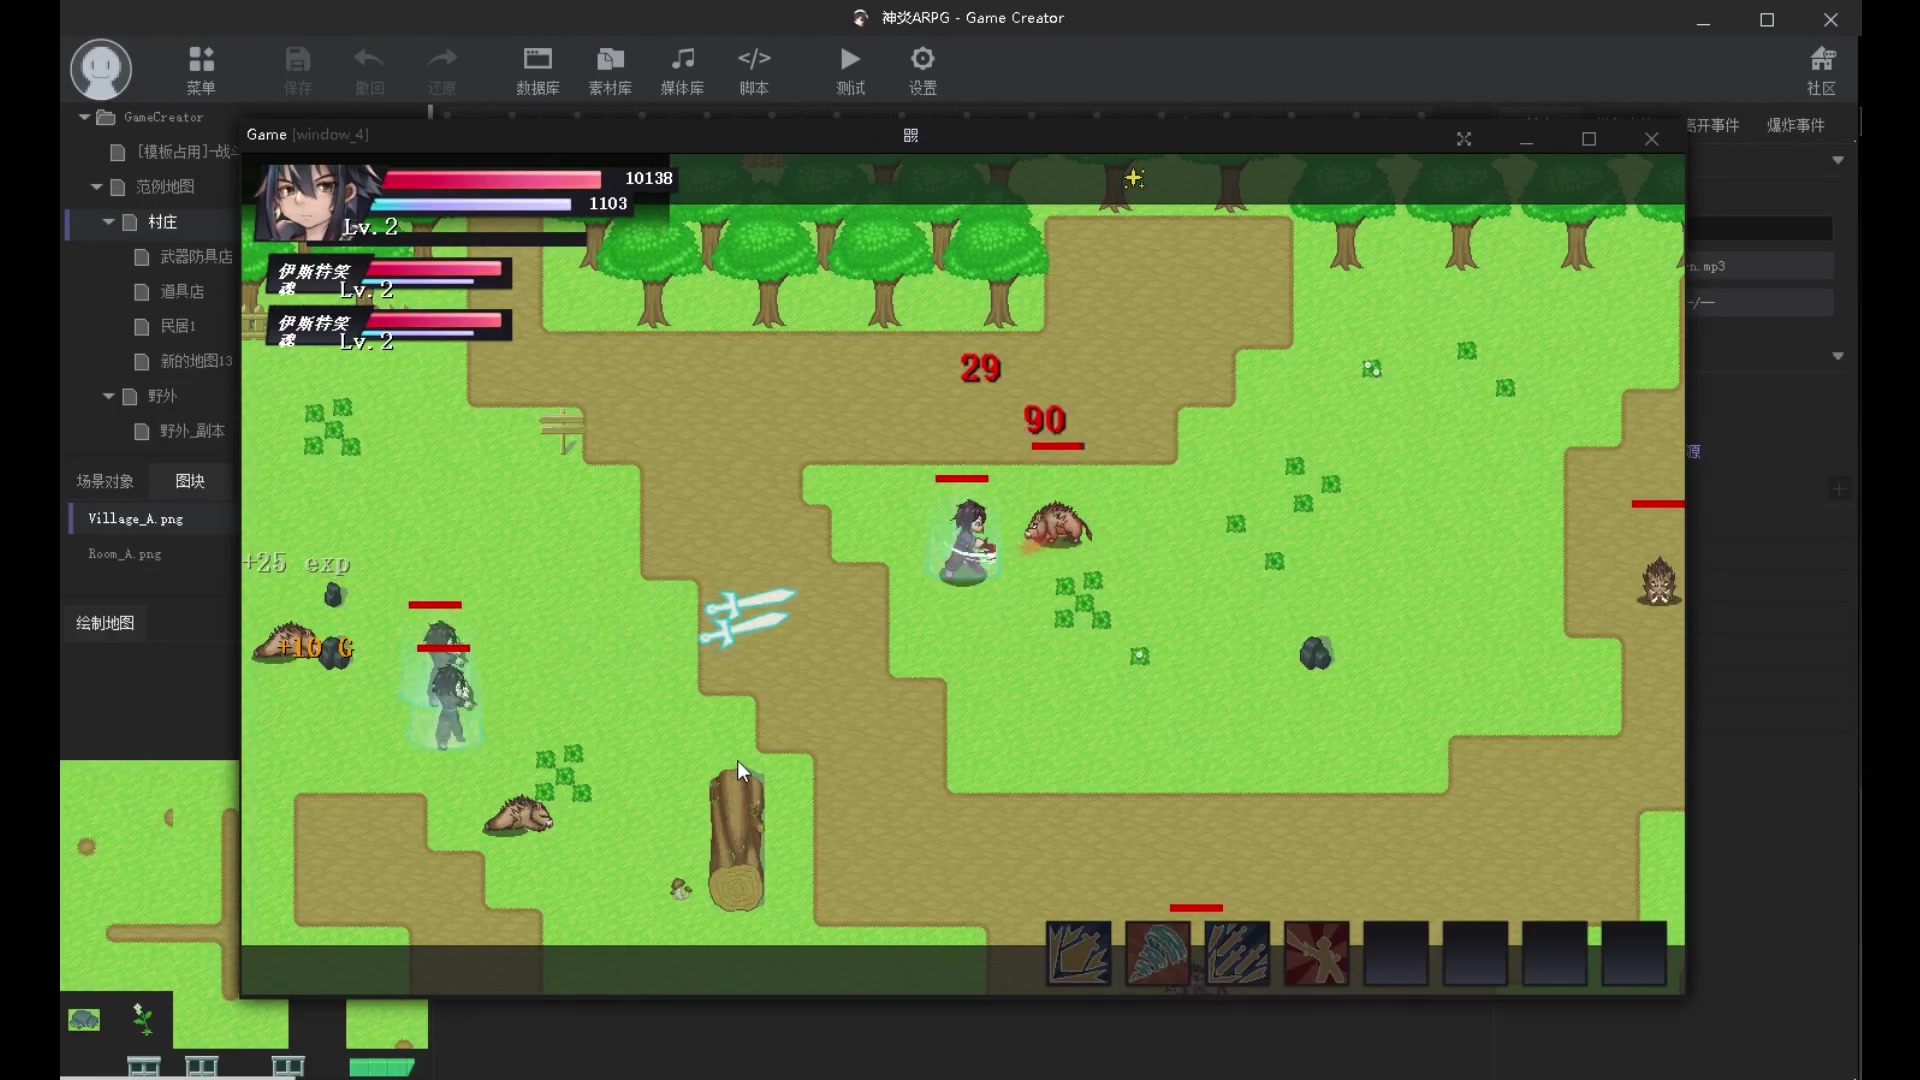
Task: Pick the sprout plant tile in palette
Action: (x=143, y=1019)
